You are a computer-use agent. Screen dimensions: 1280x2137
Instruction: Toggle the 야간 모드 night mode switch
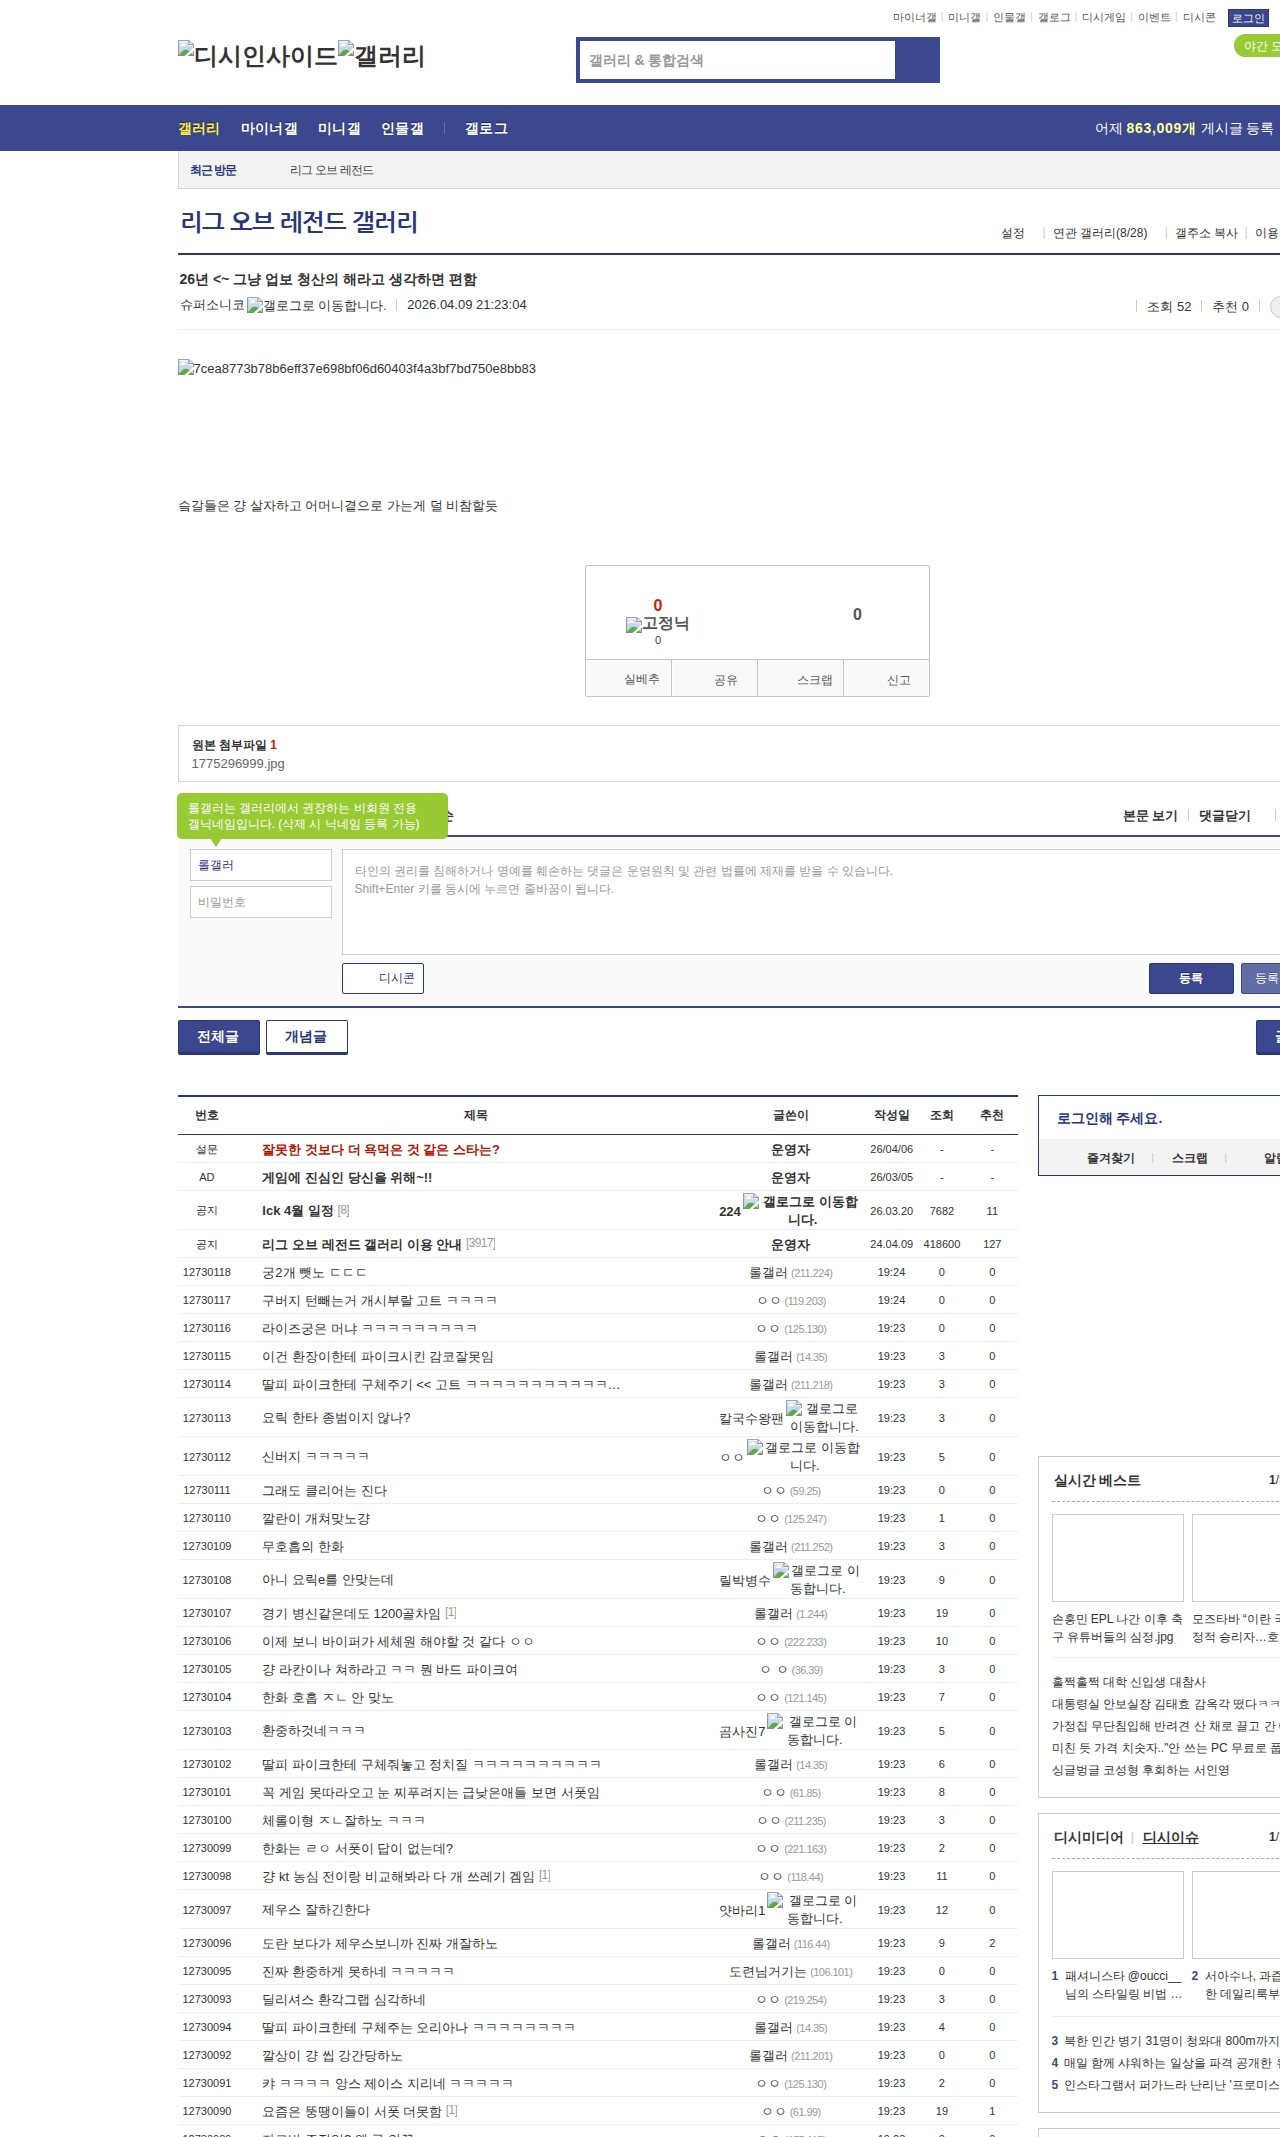[x=1257, y=46]
